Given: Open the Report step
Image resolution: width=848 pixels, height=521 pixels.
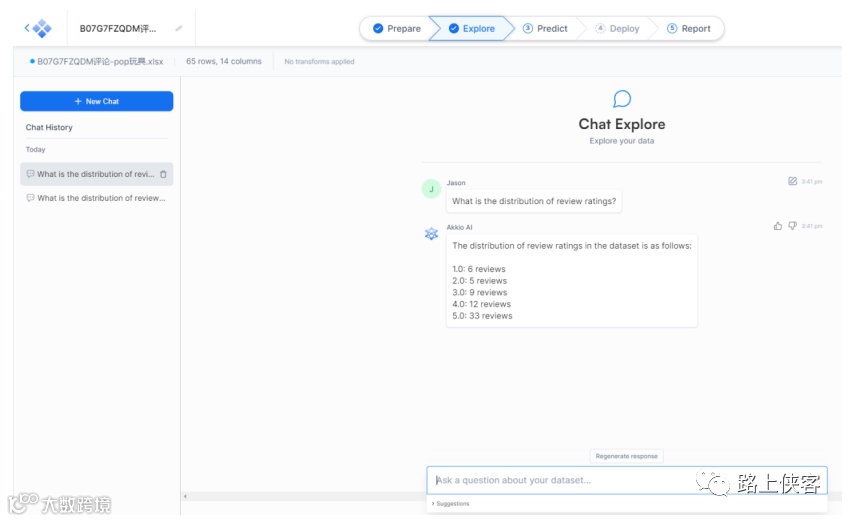Looking at the screenshot, I should (688, 29).
